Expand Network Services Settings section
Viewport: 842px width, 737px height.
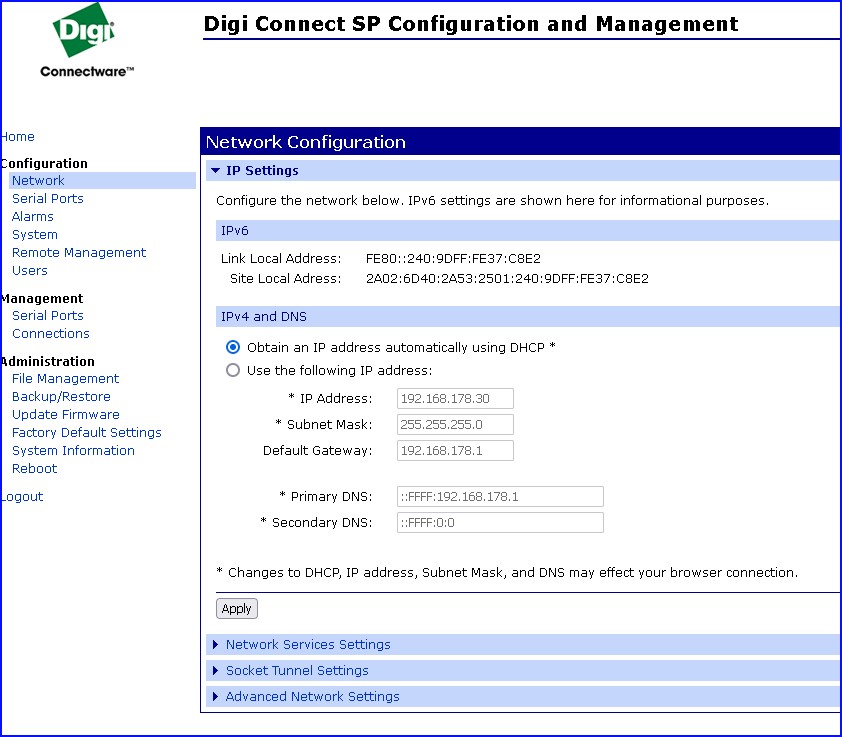pos(308,644)
